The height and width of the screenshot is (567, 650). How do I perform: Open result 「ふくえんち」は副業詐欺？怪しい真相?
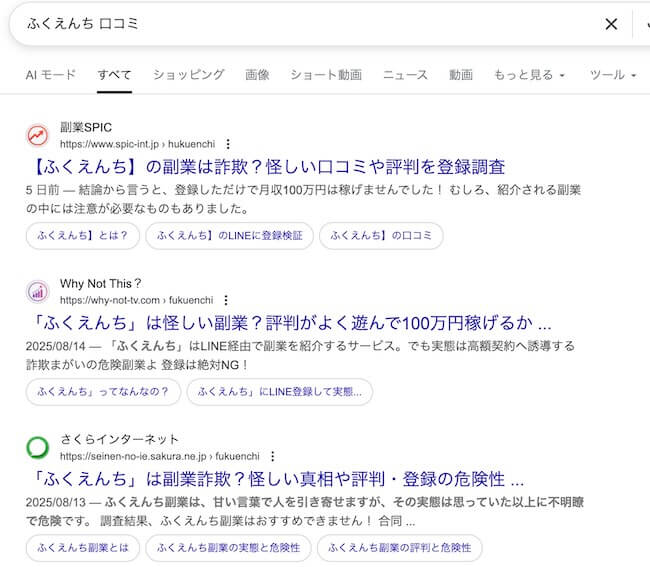(x=278, y=479)
